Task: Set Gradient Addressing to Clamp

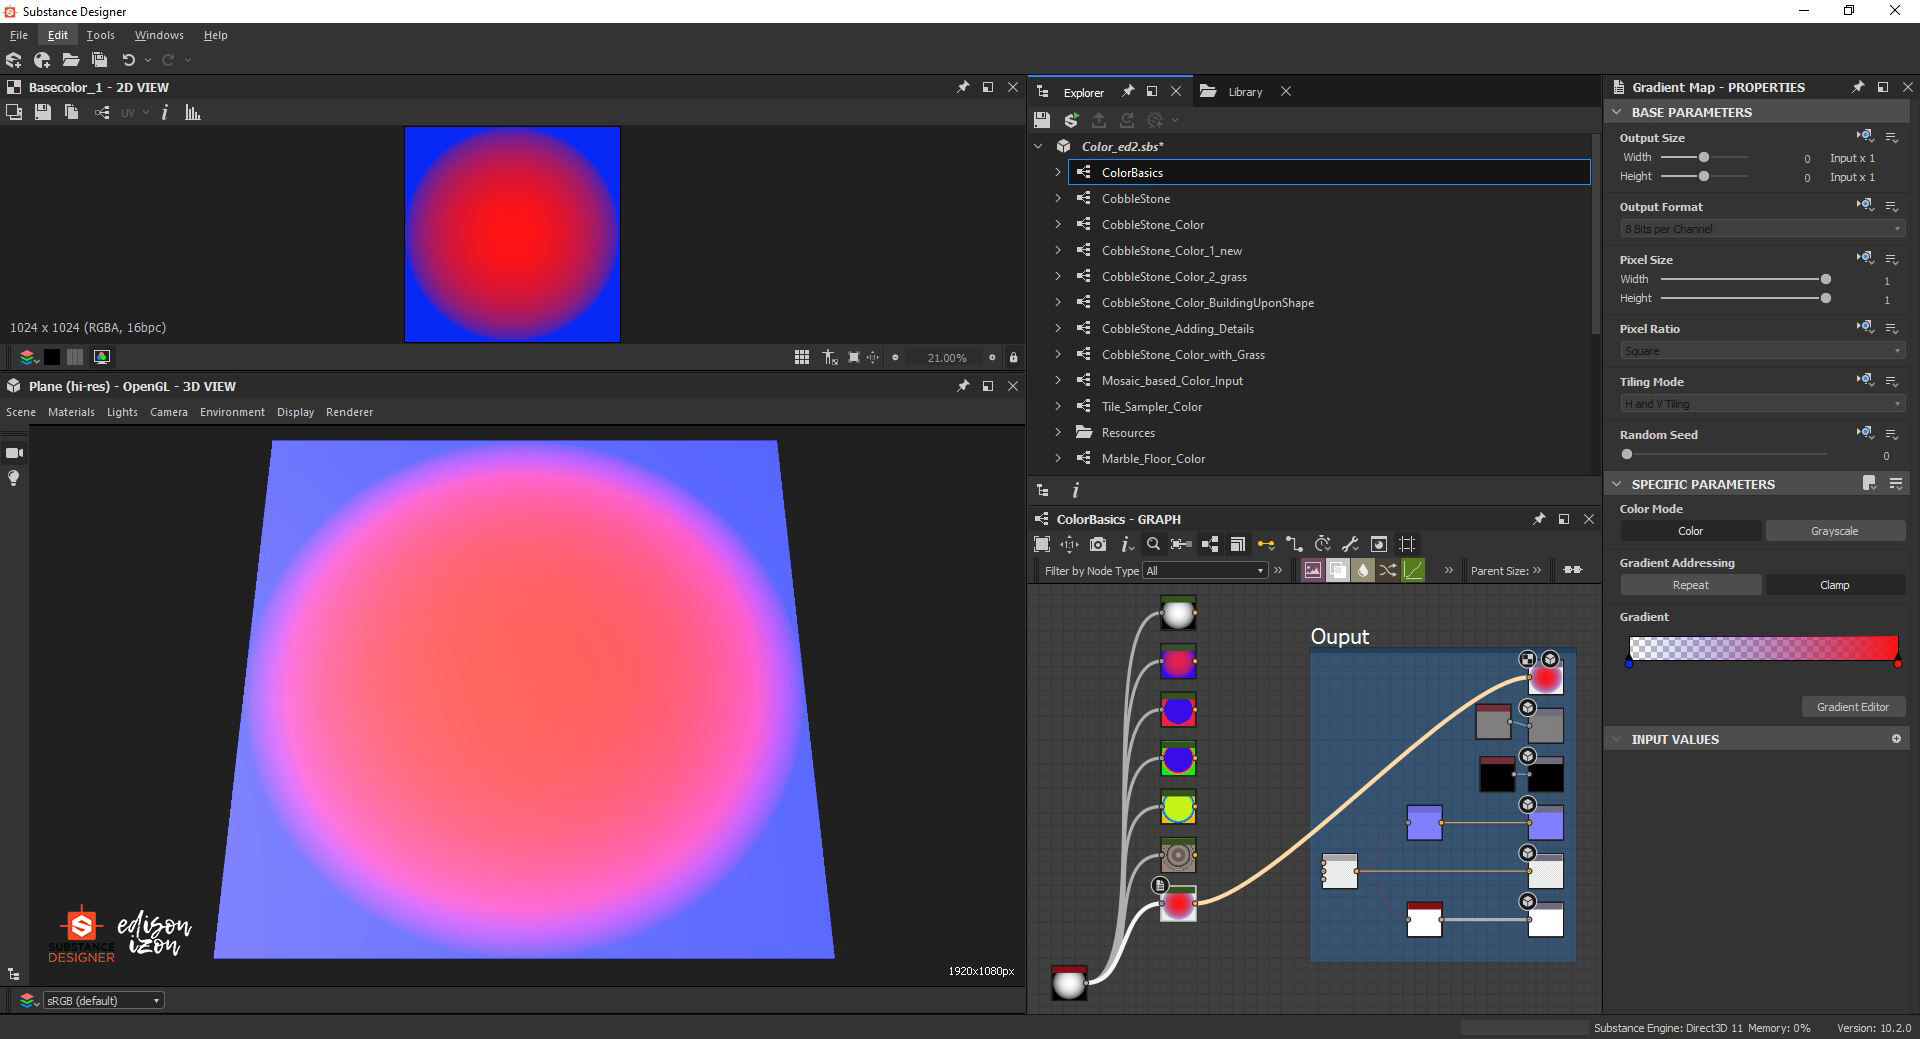Action: tap(1835, 584)
